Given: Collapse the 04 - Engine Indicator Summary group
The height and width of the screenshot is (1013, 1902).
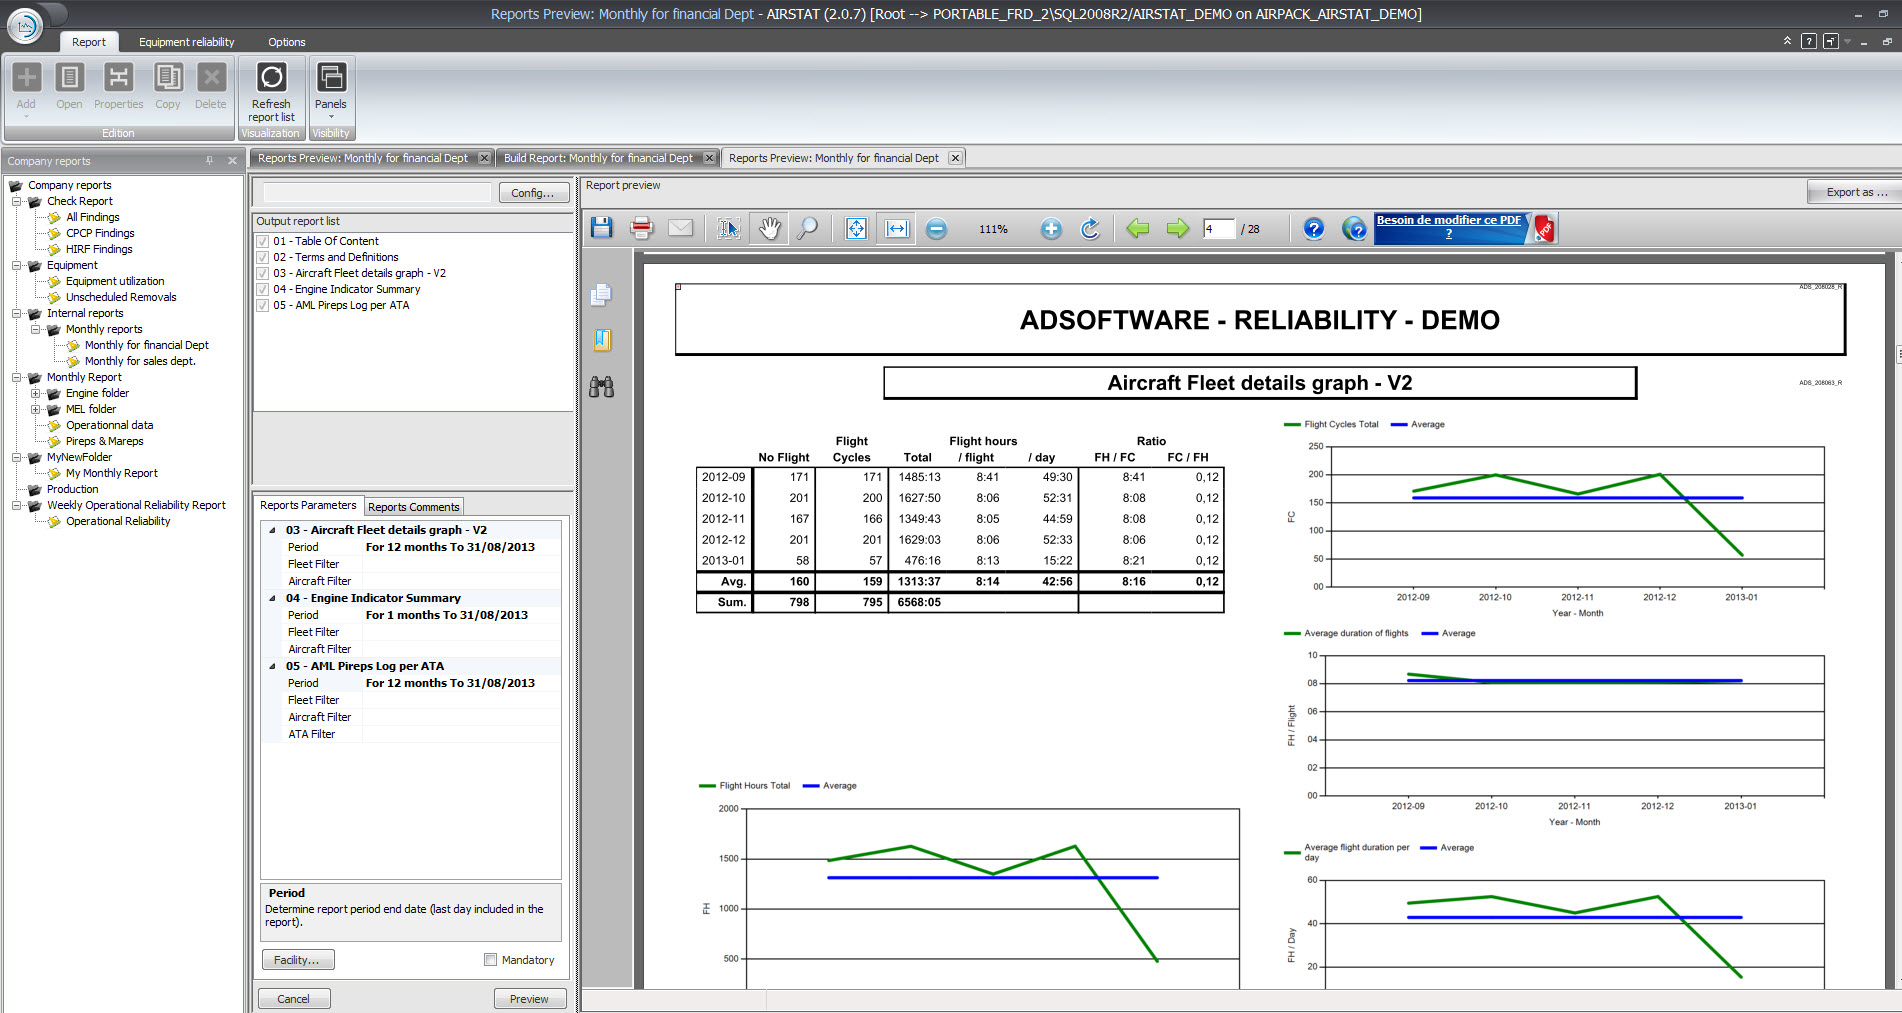Looking at the screenshot, I should pos(272,598).
